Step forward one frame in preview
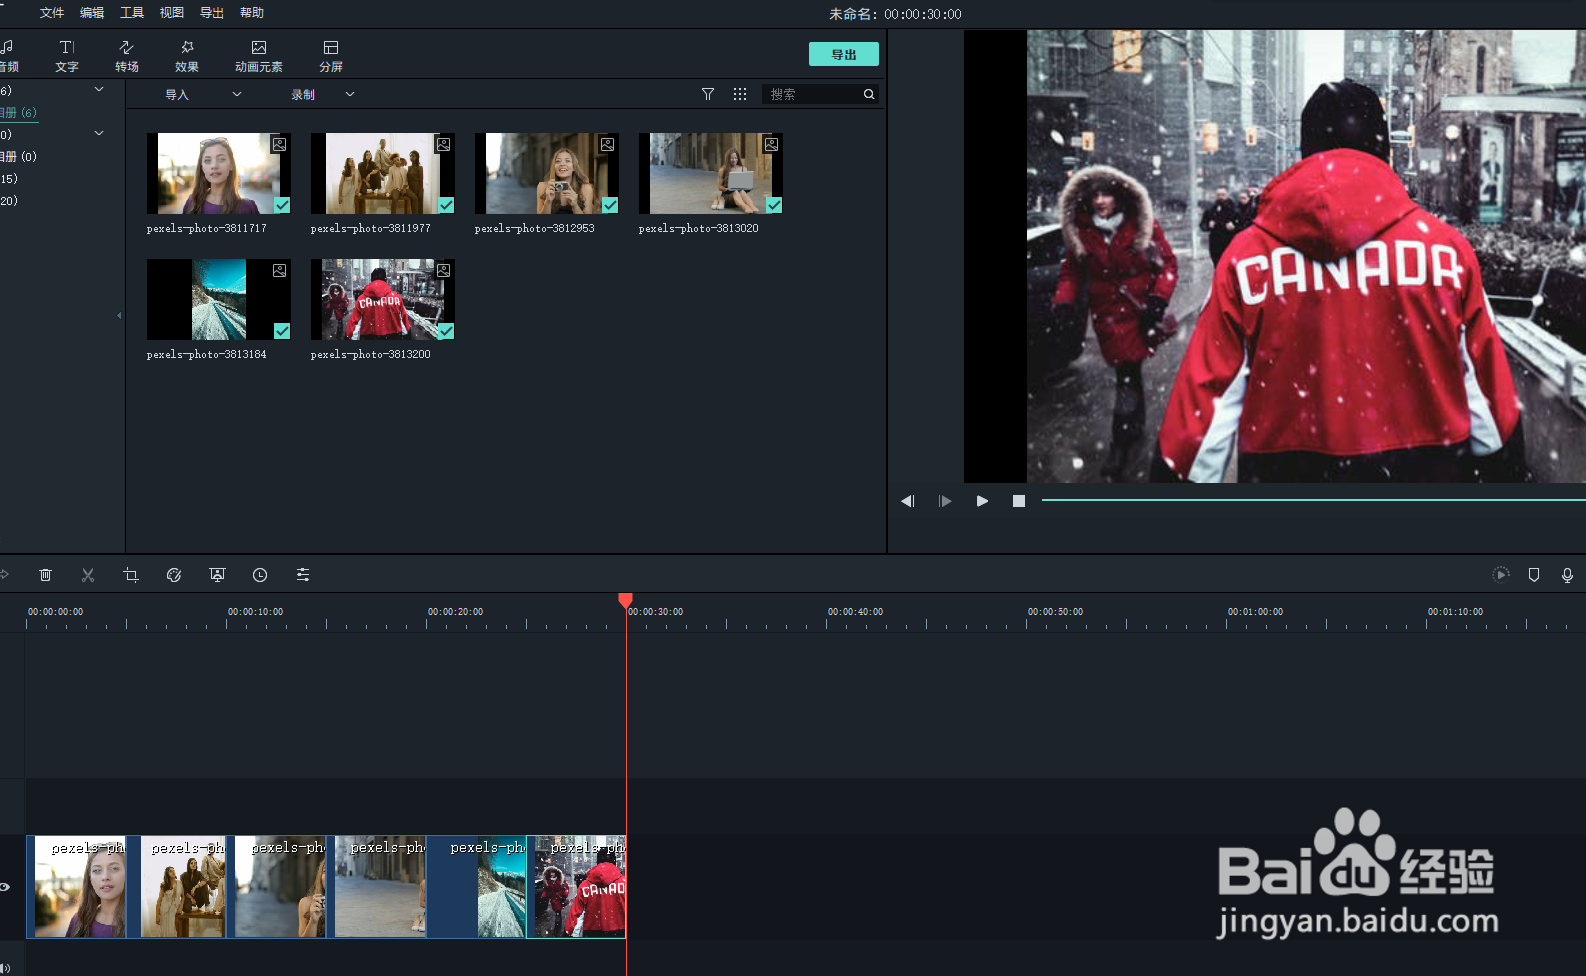 [x=945, y=501]
